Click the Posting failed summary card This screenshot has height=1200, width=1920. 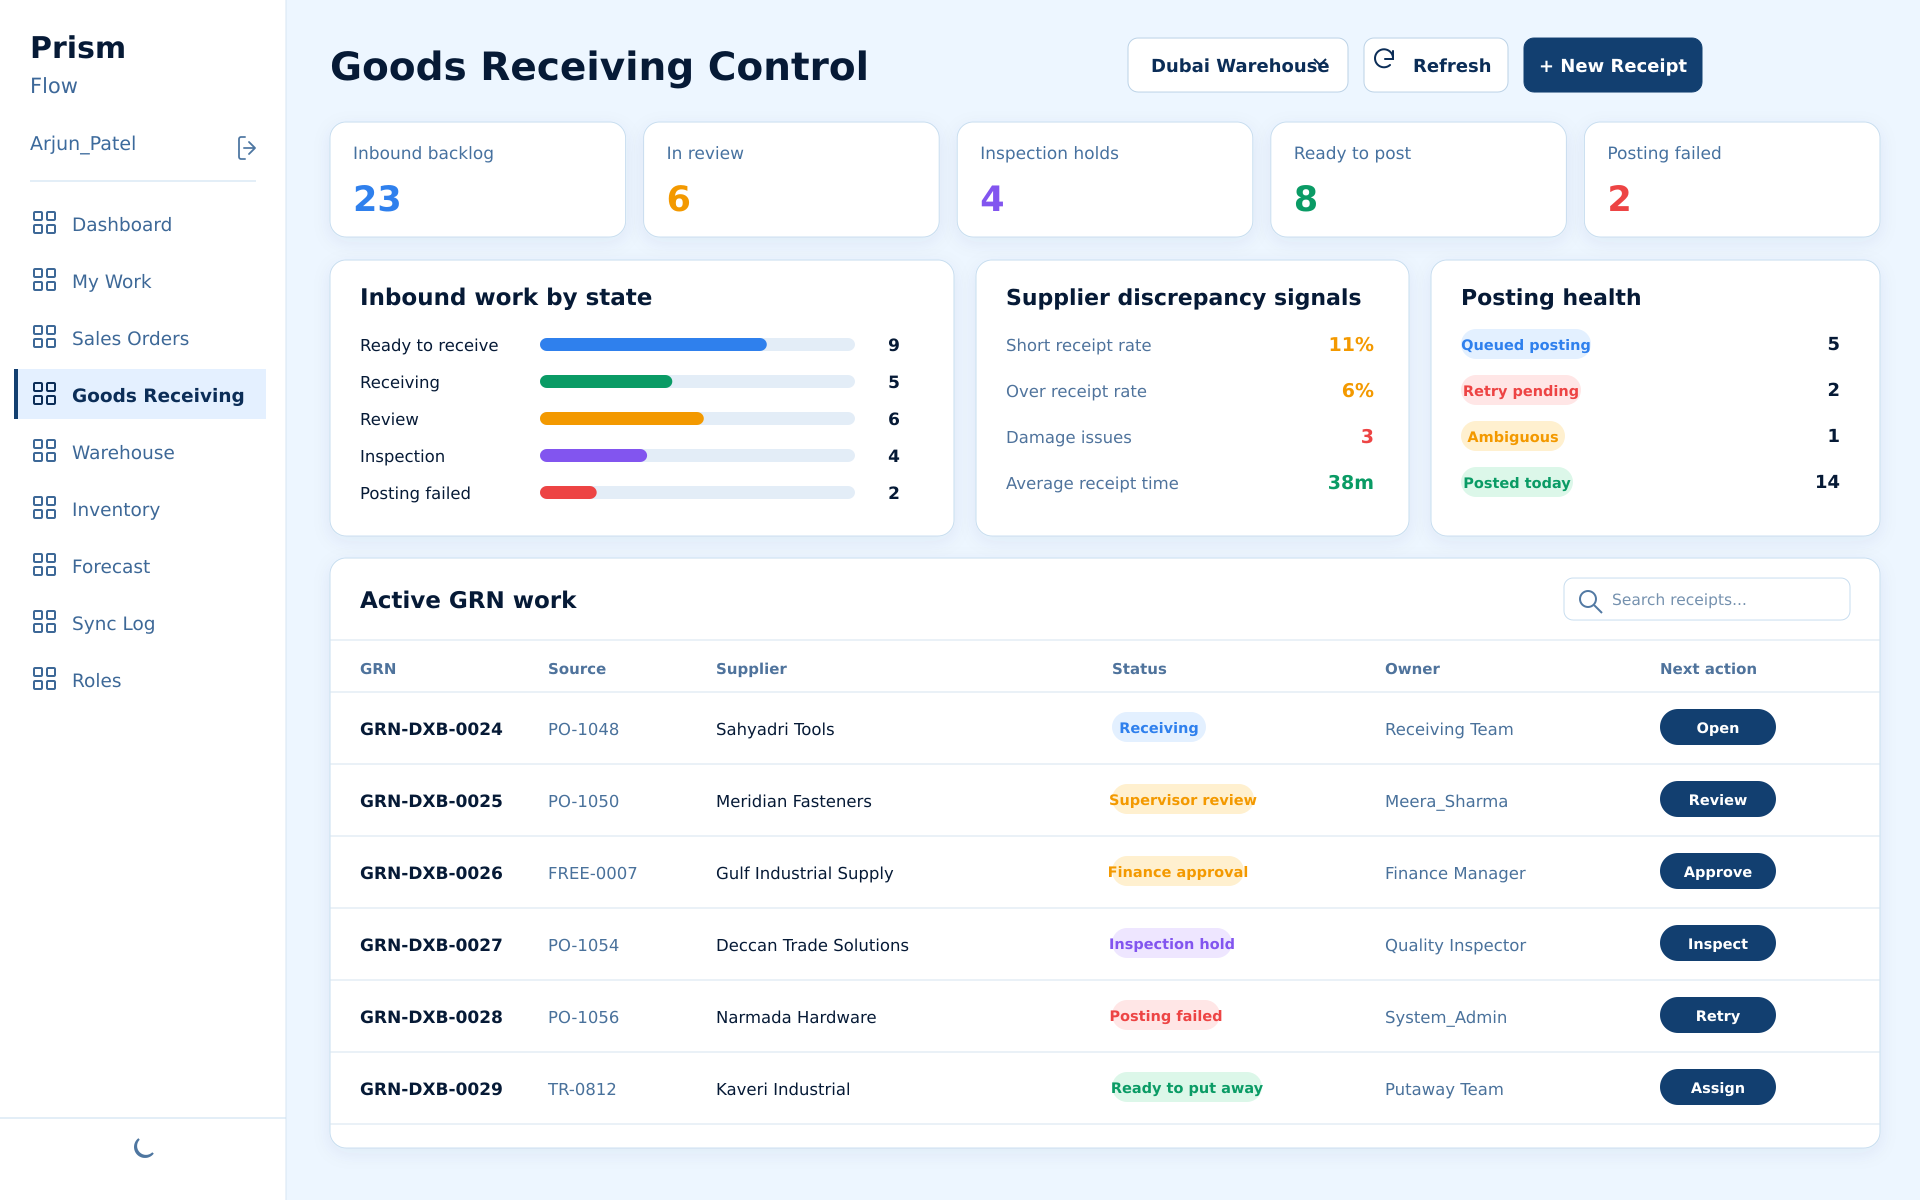(1732, 179)
